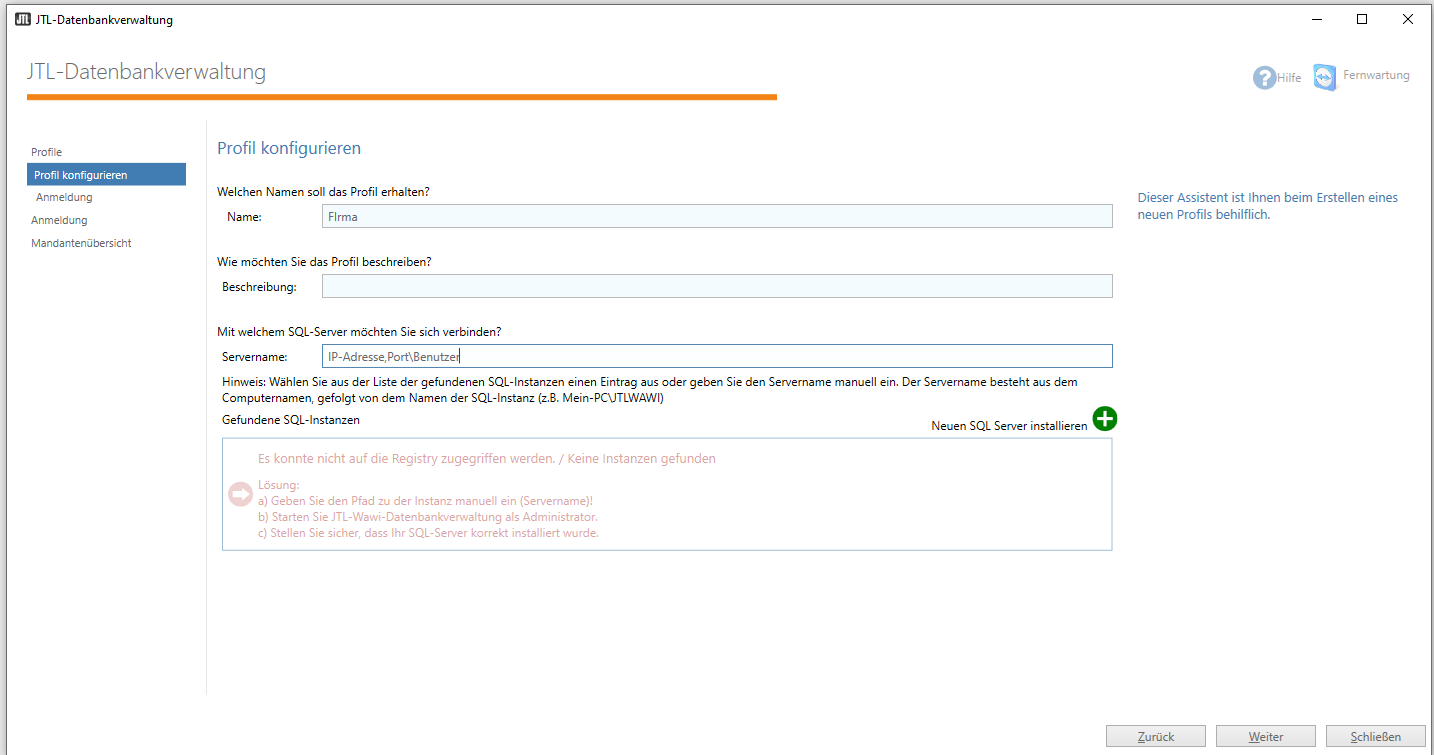
Task: Click the green plus icon to install SQL Server
Action: (x=1104, y=419)
